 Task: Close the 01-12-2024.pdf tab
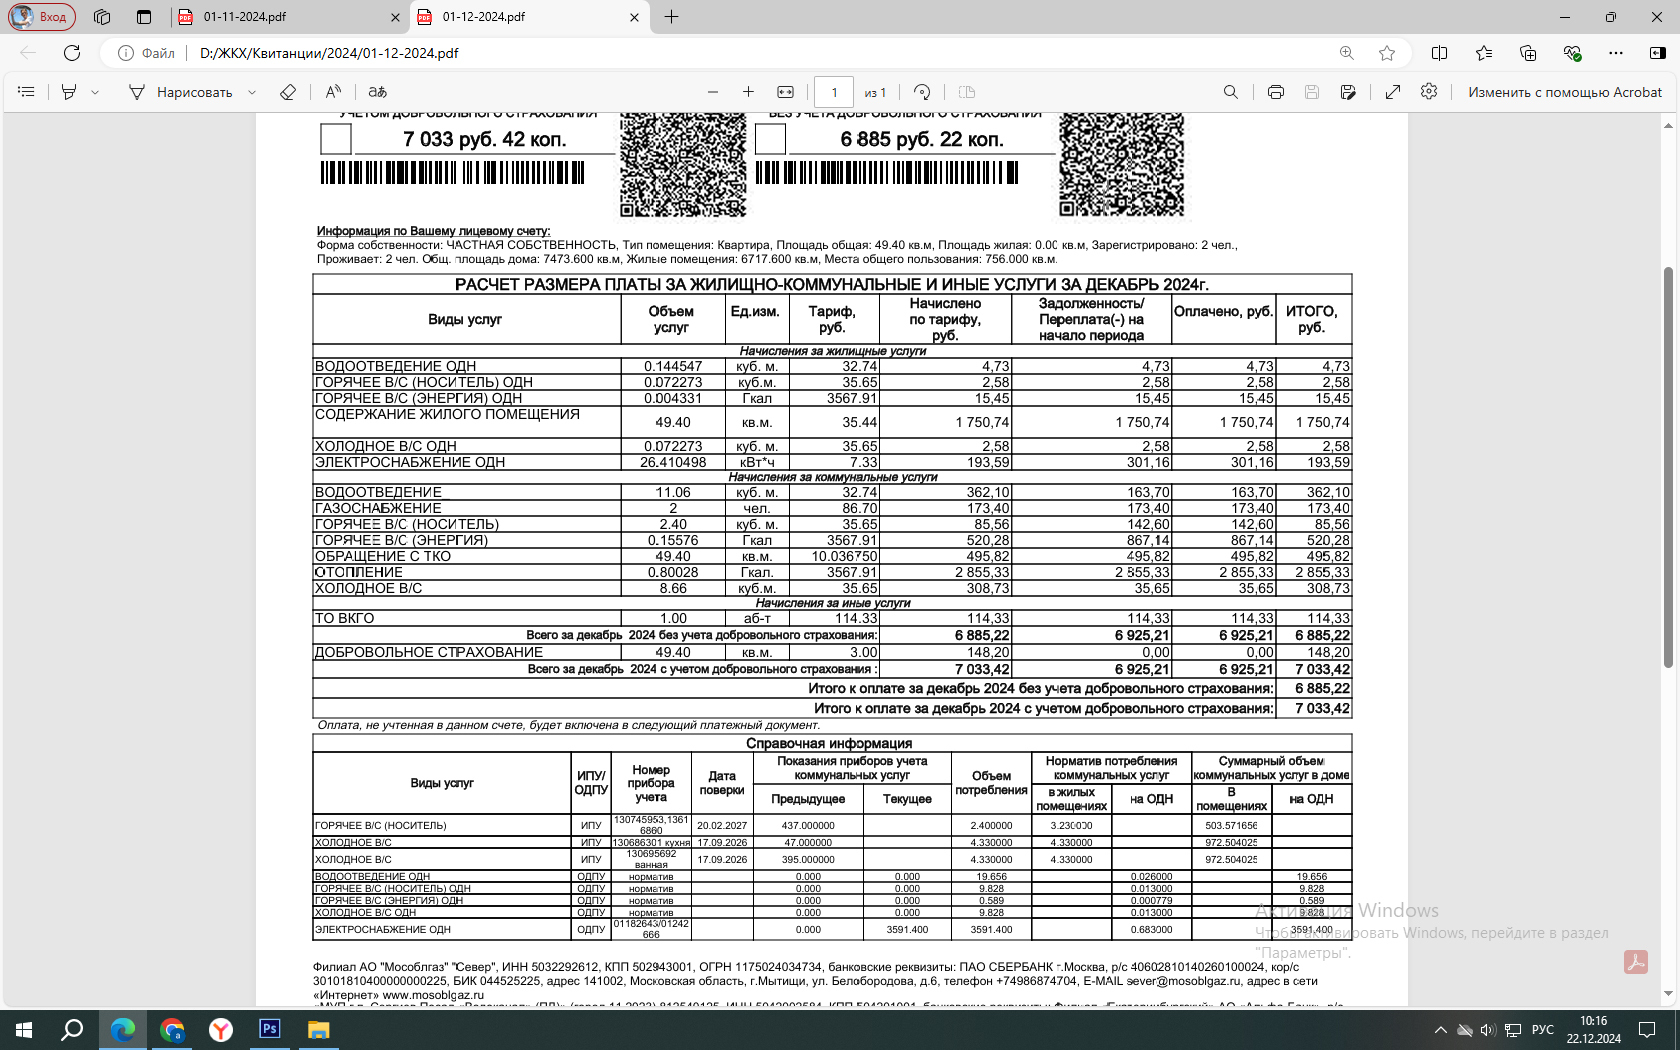[634, 17]
